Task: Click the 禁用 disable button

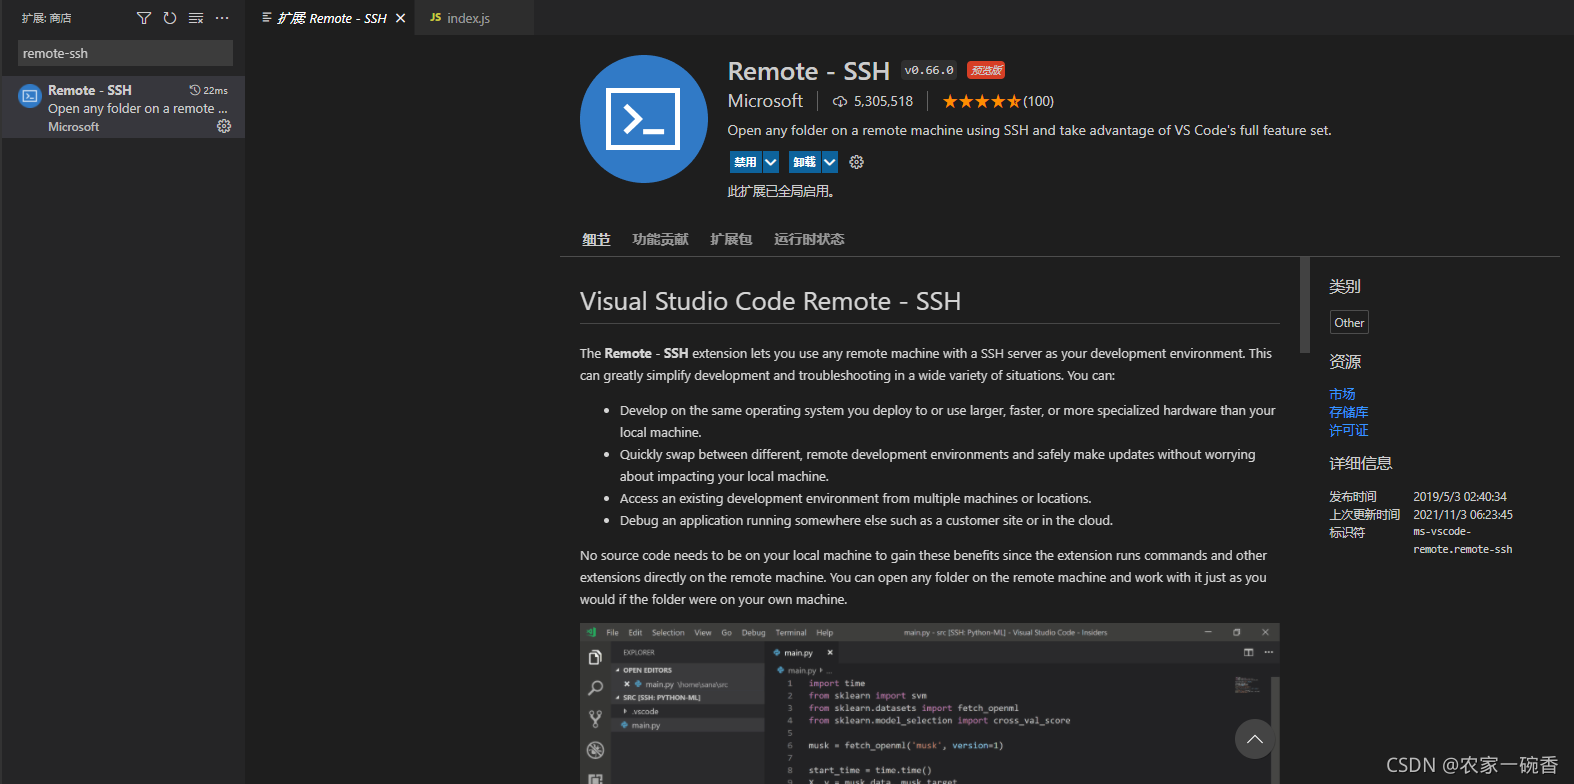Action: point(745,162)
